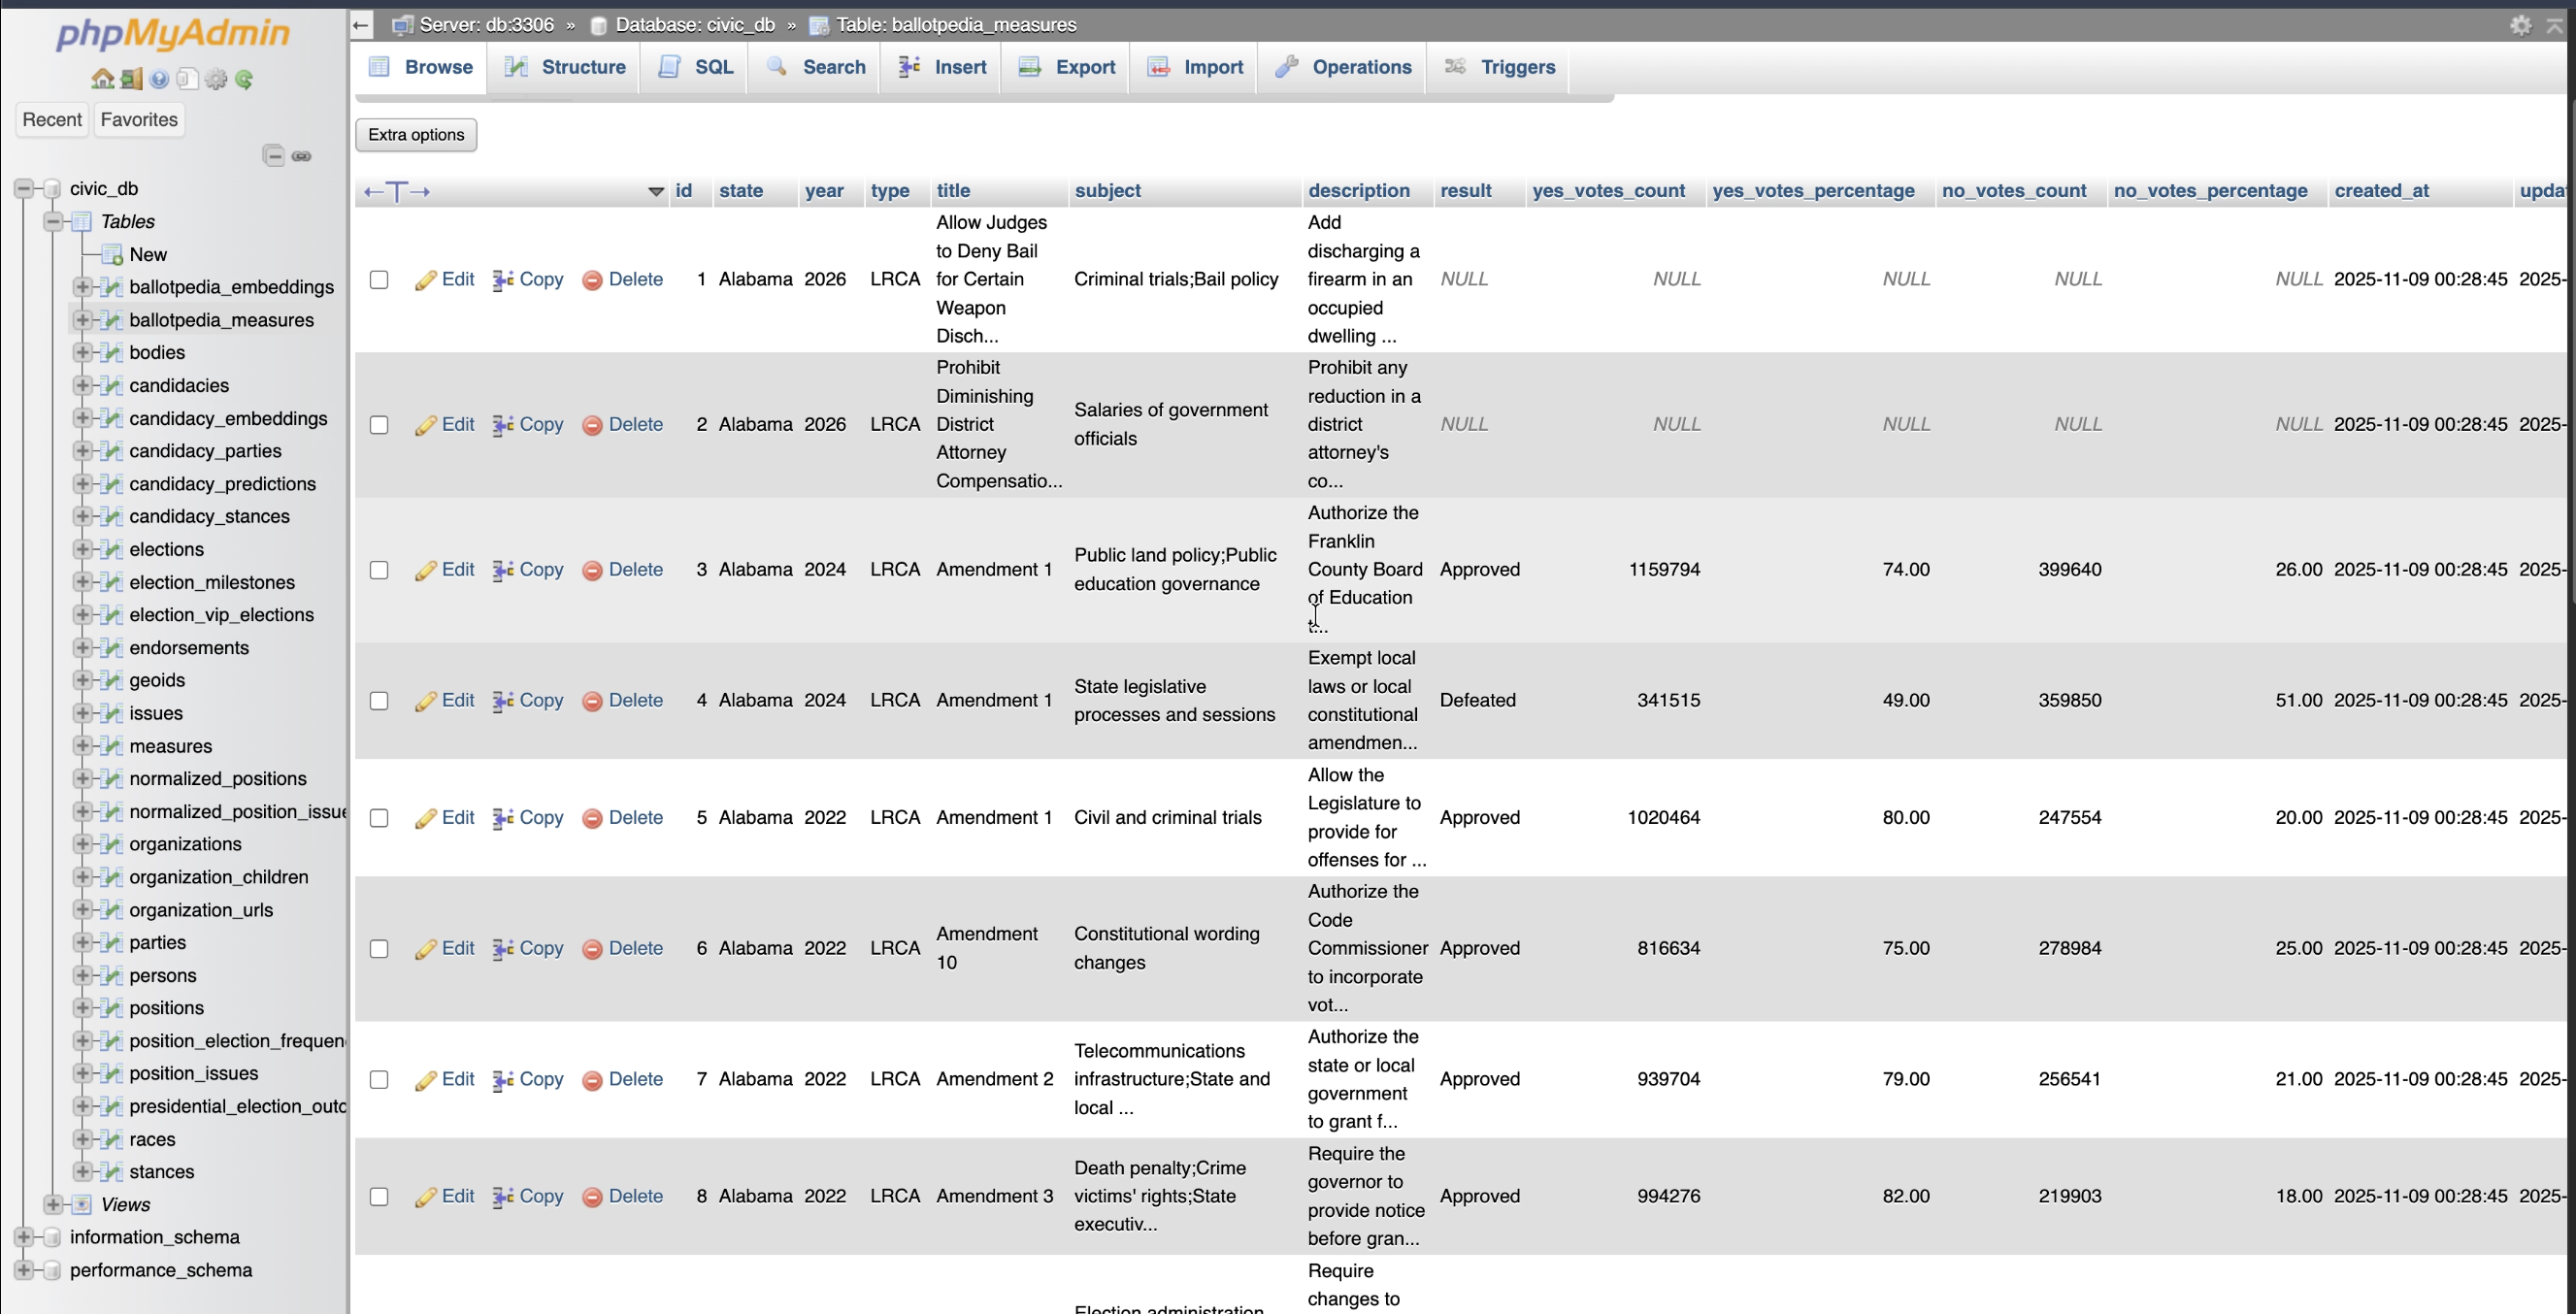2576x1314 pixels.
Task: Click the Extra options button
Action: click(416, 135)
